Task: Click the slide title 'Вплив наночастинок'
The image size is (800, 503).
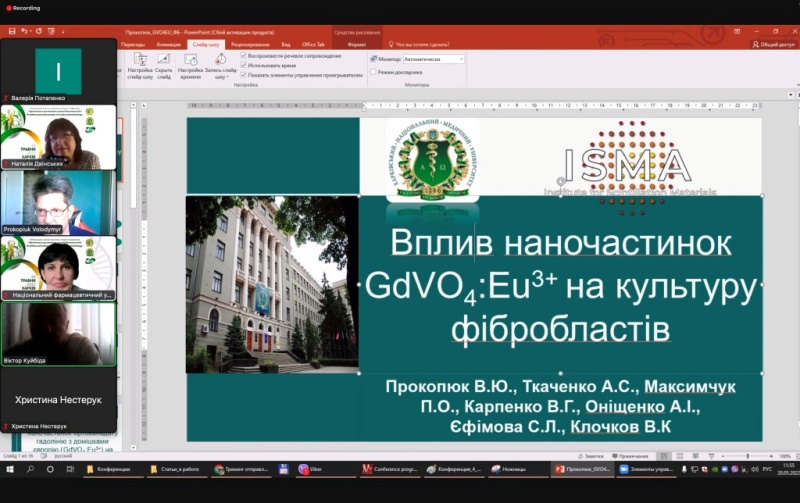Action: click(561, 243)
